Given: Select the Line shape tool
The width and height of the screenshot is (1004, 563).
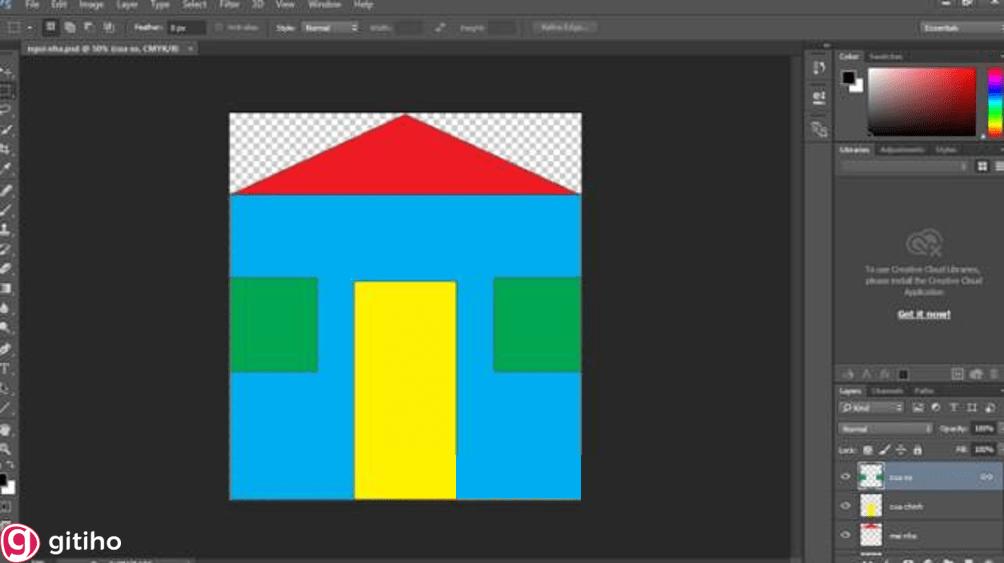Looking at the screenshot, I should pyautogui.click(x=6, y=408).
